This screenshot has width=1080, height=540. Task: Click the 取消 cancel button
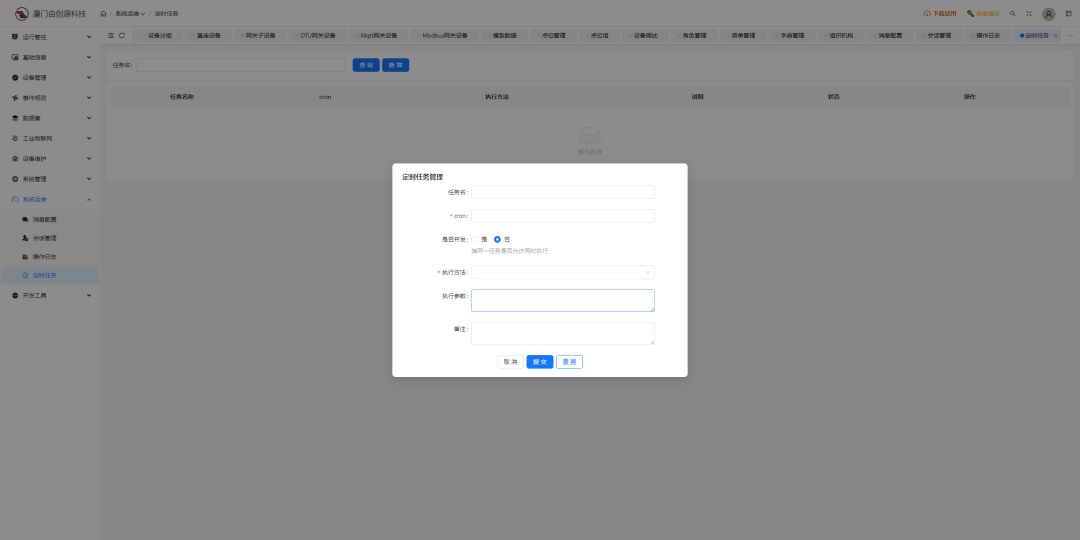pos(510,362)
